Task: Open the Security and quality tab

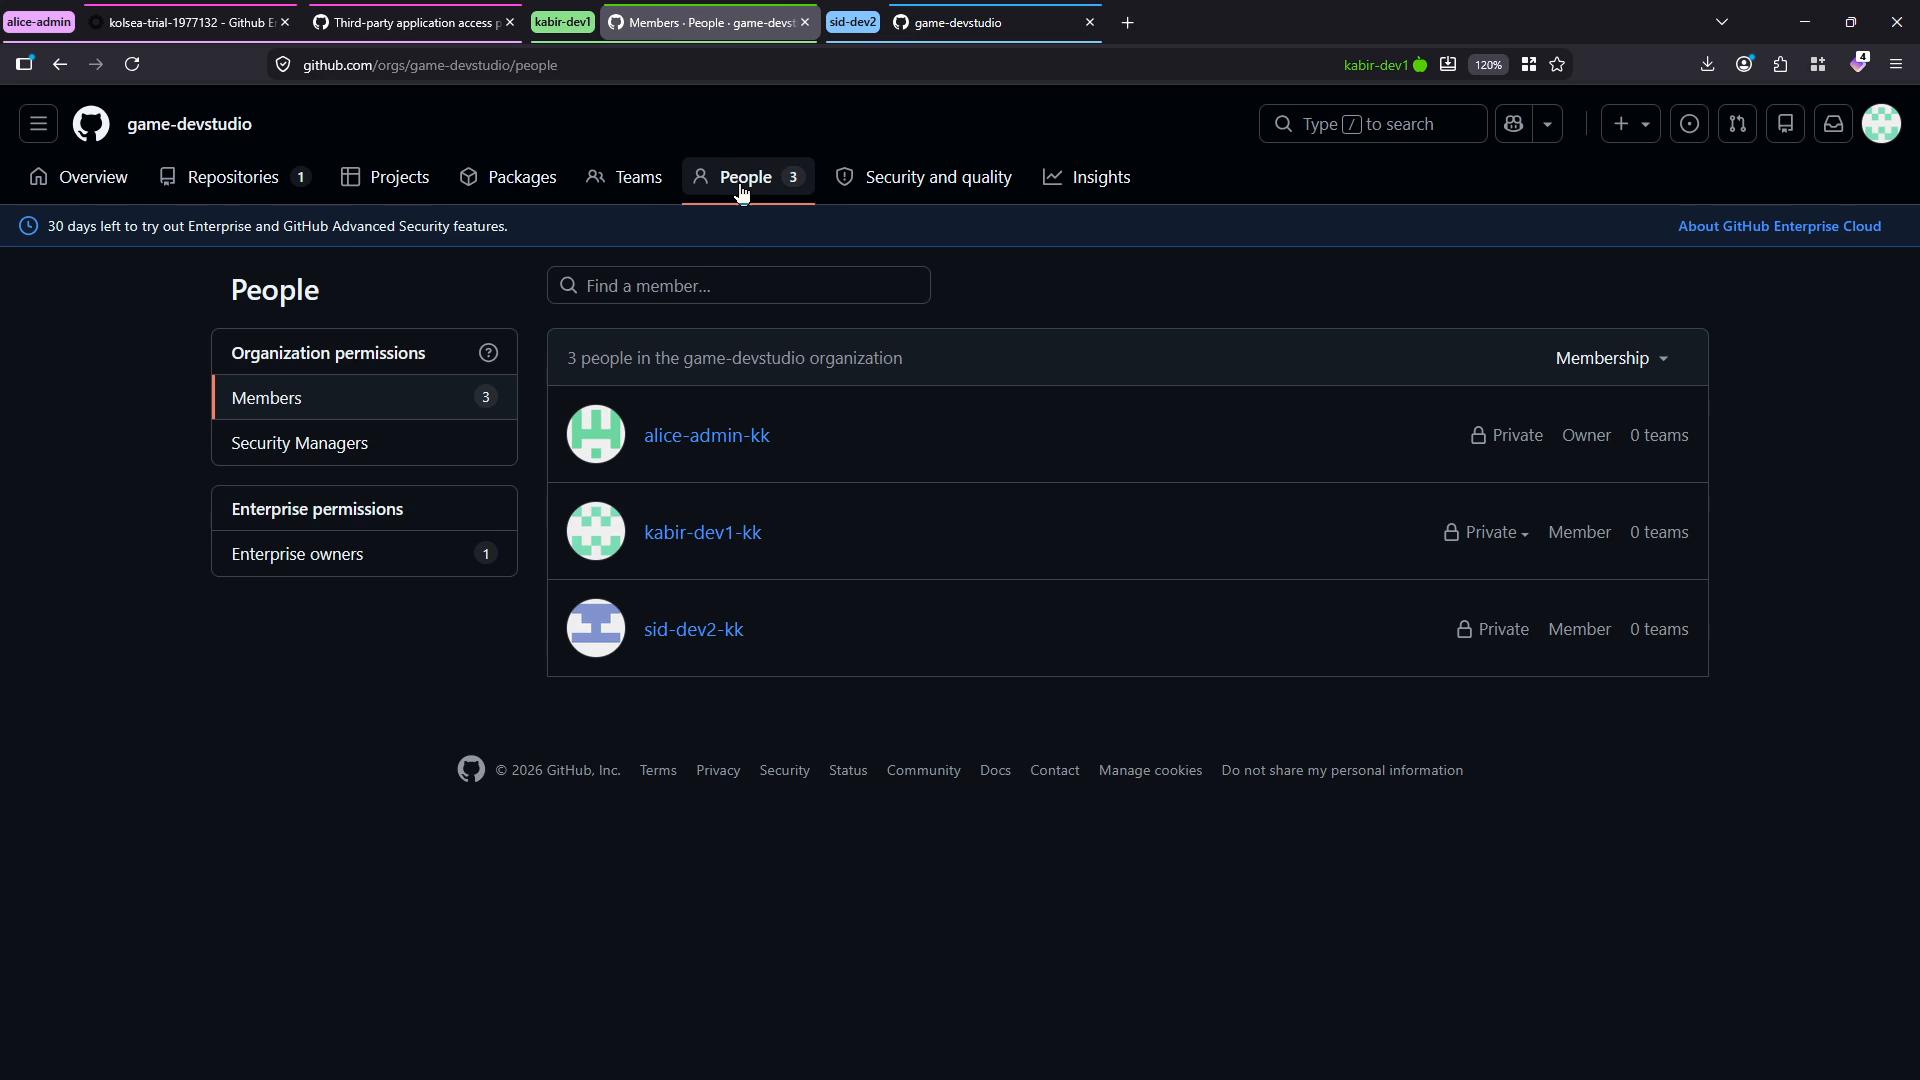Action: tap(924, 177)
